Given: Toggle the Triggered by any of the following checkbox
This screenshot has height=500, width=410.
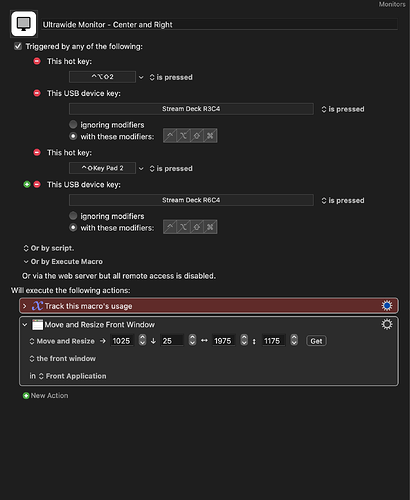Looking at the screenshot, I should pos(18,46).
